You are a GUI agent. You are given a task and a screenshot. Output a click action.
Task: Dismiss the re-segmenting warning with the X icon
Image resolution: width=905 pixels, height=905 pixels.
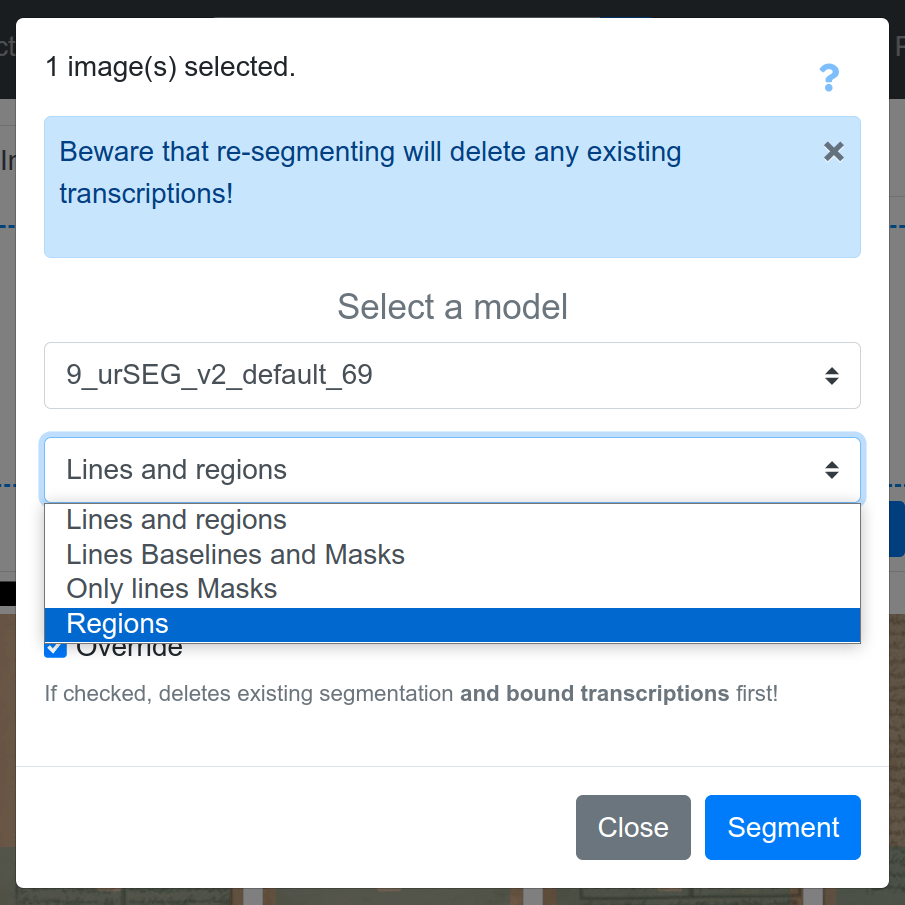pos(833,151)
